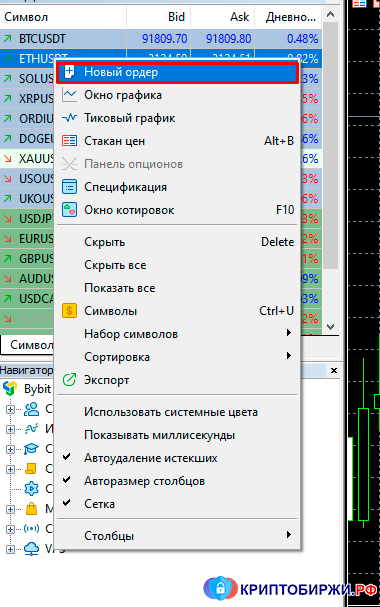Viewport: 380px width, 607px height.
Task: Uncheck Автоудаление истекших option
Action: point(177,458)
